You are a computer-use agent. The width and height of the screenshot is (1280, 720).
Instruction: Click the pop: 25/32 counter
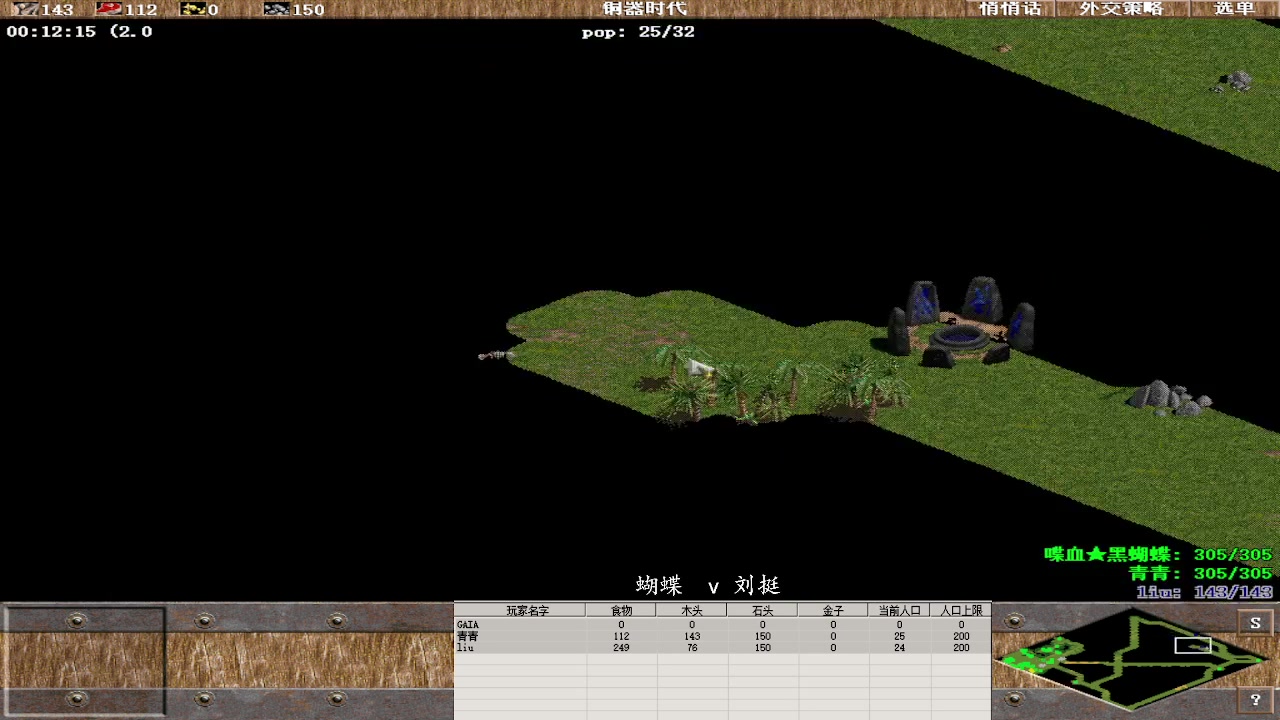coord(638,32)
